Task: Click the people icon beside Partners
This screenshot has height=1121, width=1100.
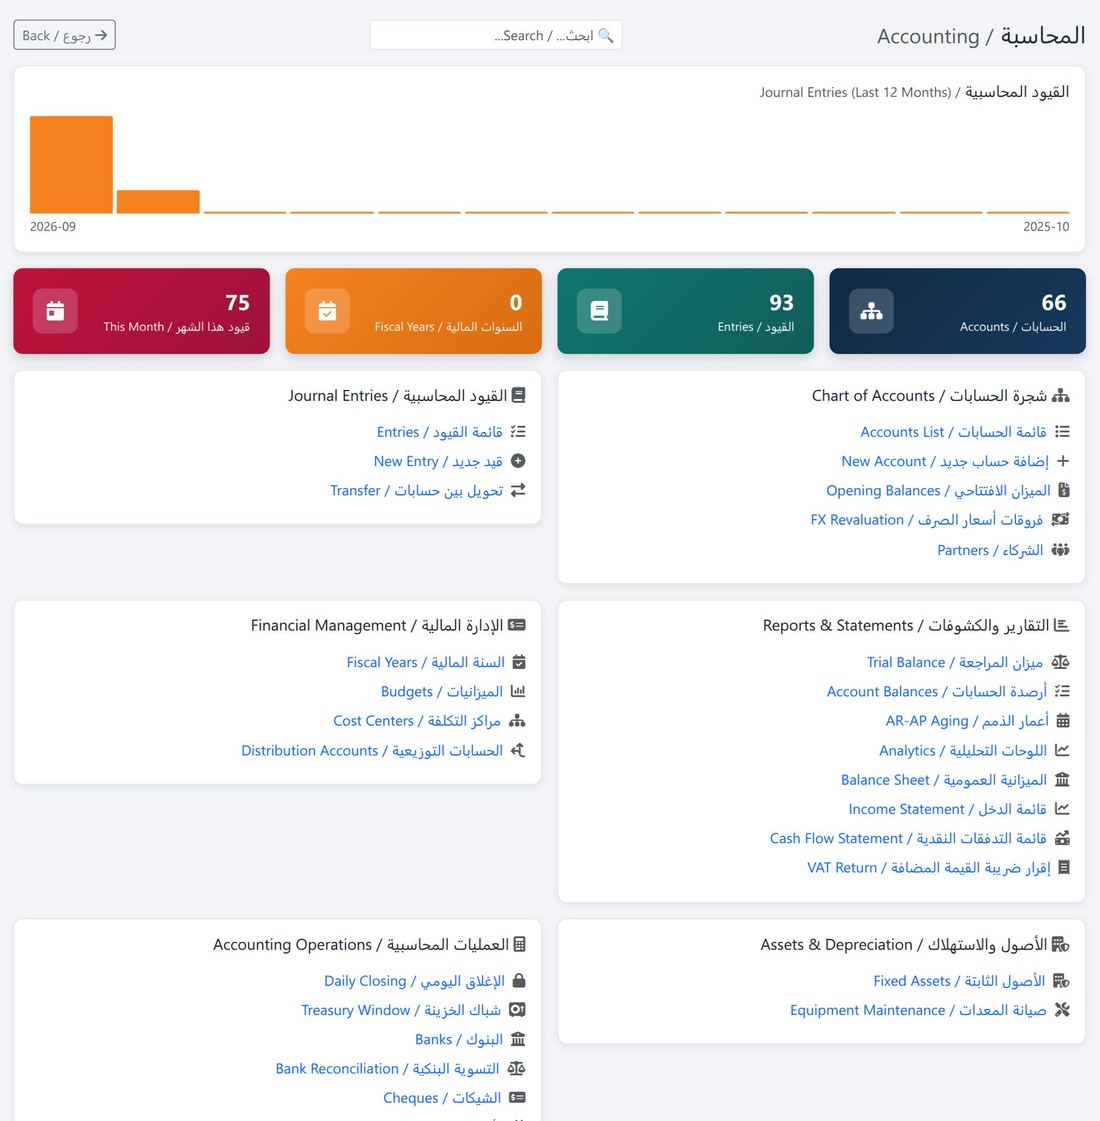Action: (x=1061, y=550)
